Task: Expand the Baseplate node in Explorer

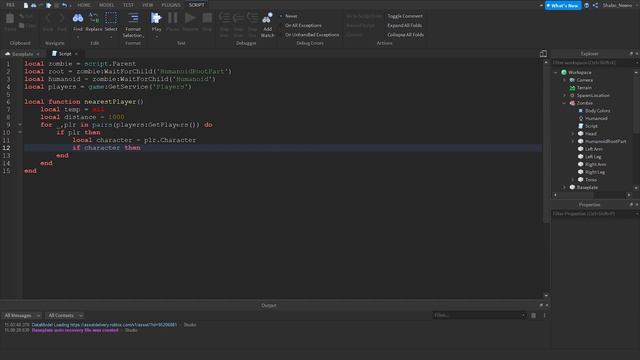Action: 564,187
